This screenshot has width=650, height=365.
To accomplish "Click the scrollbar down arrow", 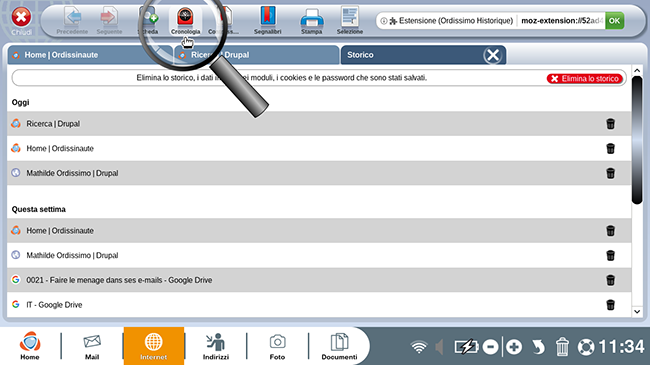I will [637, 311].
